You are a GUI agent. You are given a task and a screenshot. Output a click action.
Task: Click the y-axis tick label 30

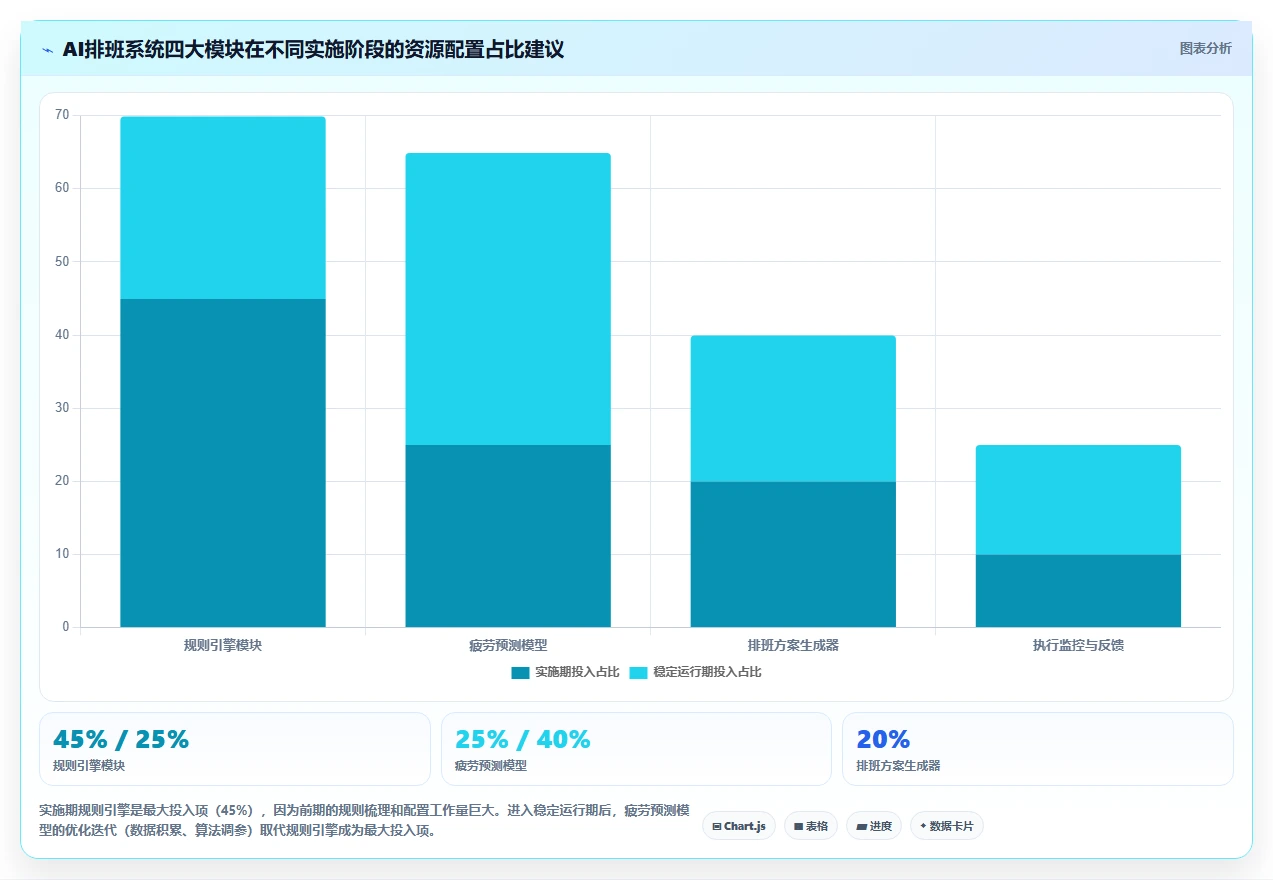(62, 408)
